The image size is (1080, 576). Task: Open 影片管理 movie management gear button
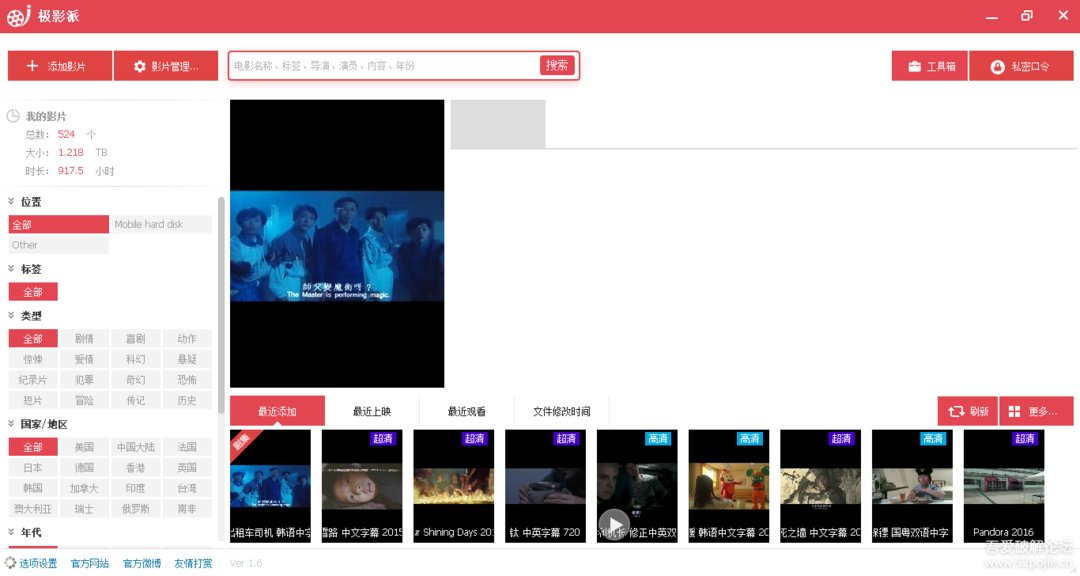pyautogui.click(x=166, y=66)
